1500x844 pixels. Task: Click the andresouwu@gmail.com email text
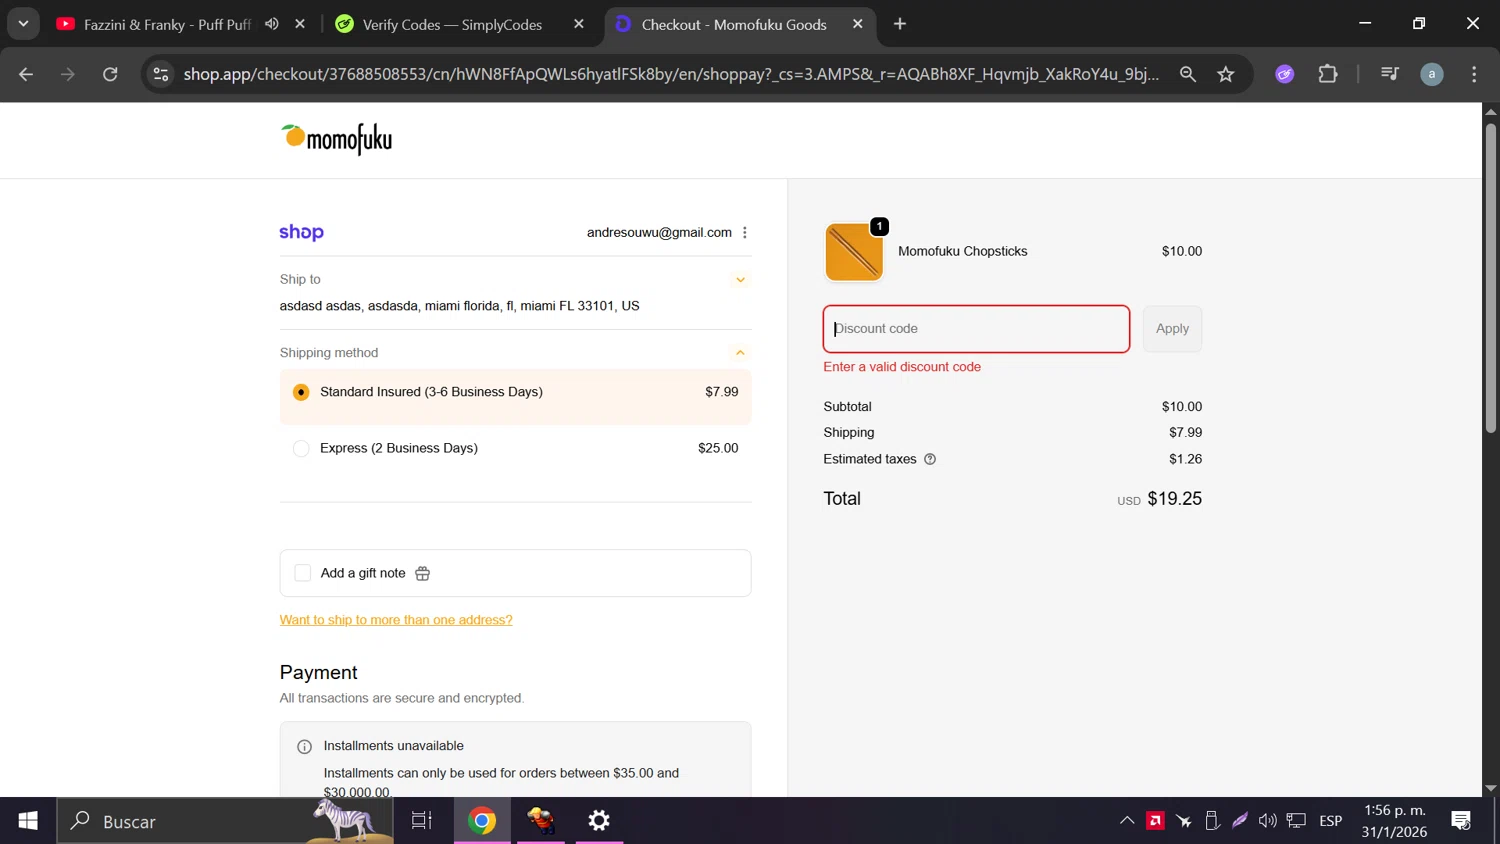pyautogui.click(x=659, y=232)
